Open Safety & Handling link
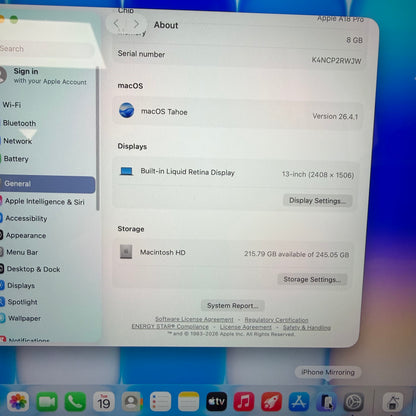The image size is (416, 416). coord(307,328)
